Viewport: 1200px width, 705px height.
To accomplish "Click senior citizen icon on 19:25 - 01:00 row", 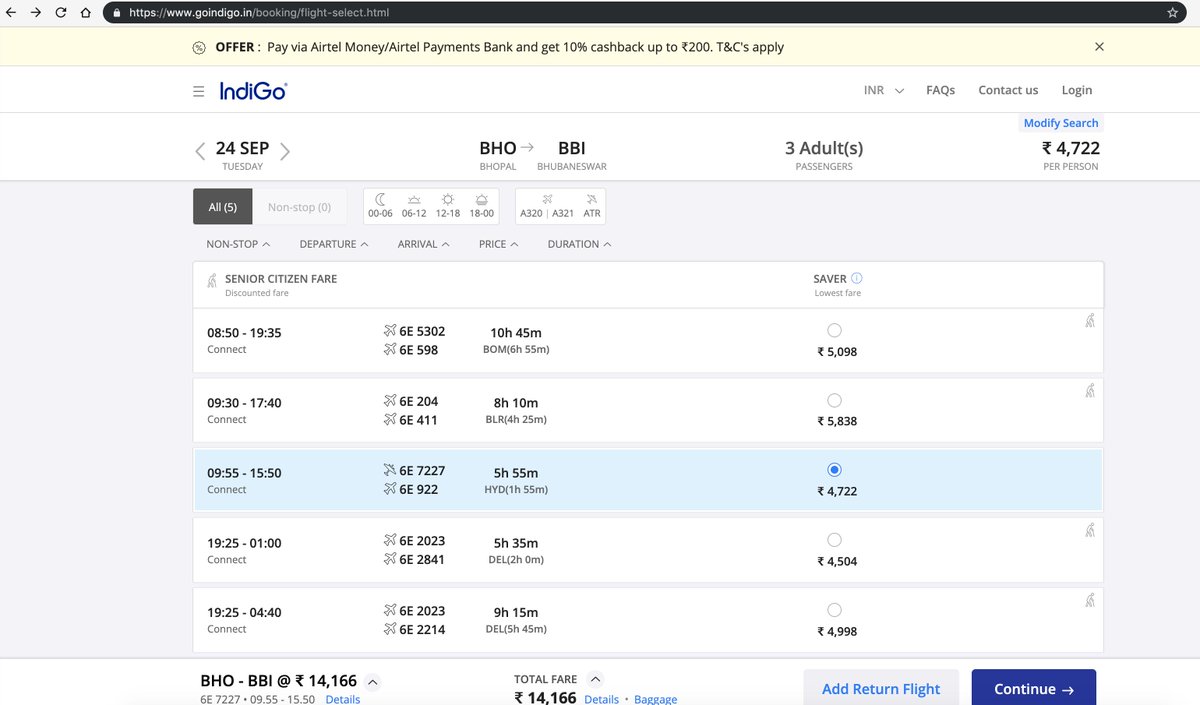I will point(1090,531).
